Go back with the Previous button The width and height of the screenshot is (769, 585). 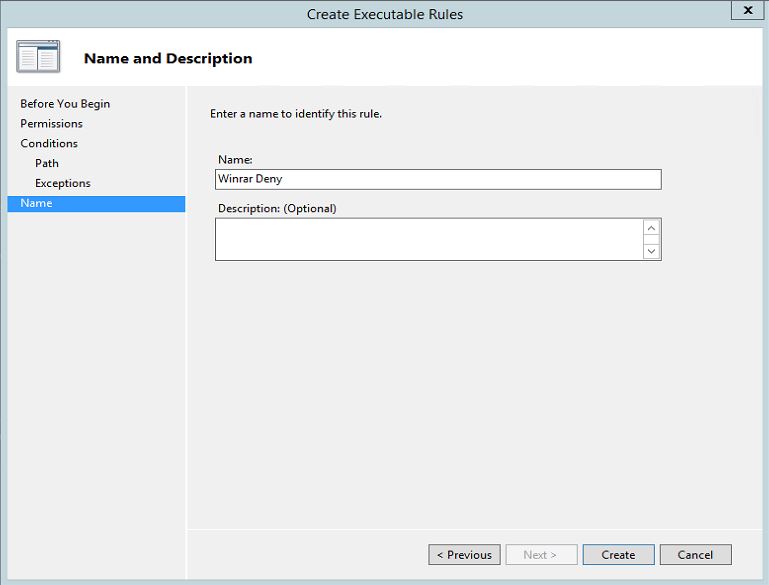click(x=464, y=555)
